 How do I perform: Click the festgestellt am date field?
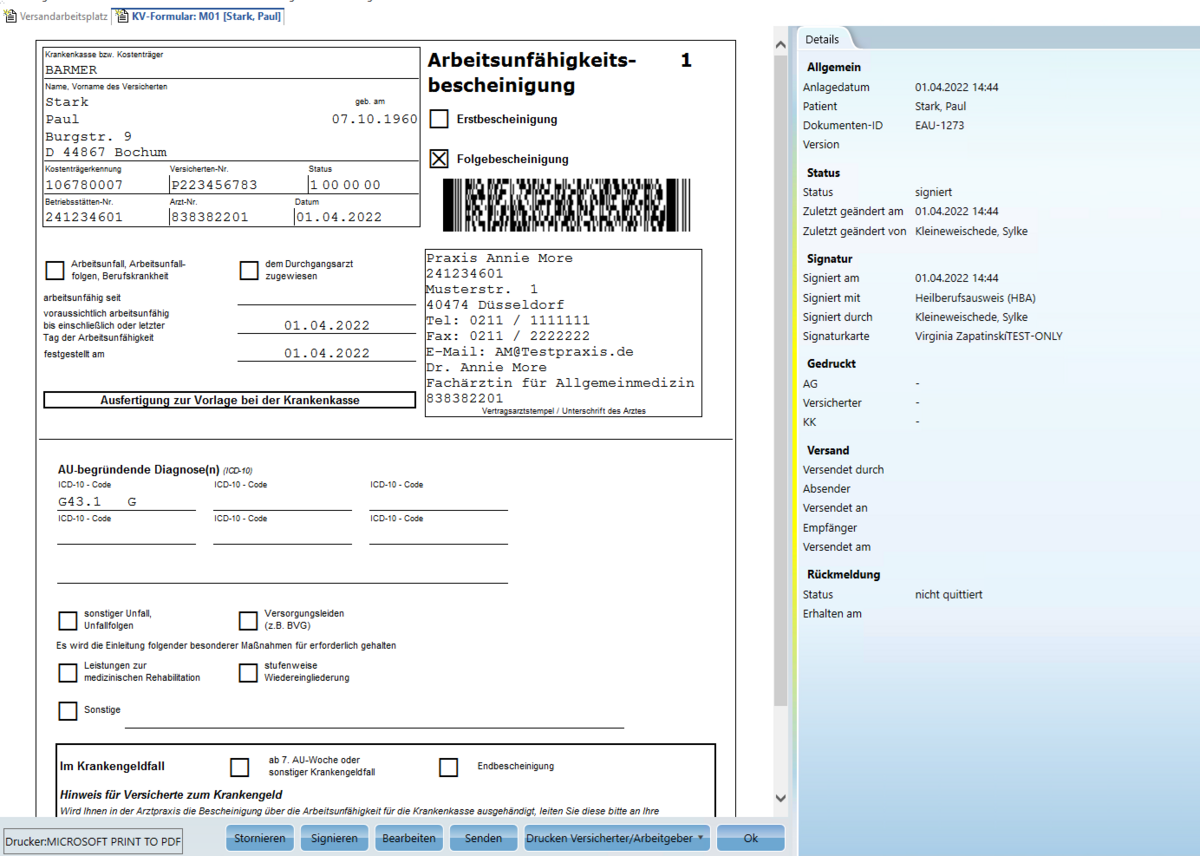pyautogui.click(x=326, y=352)
